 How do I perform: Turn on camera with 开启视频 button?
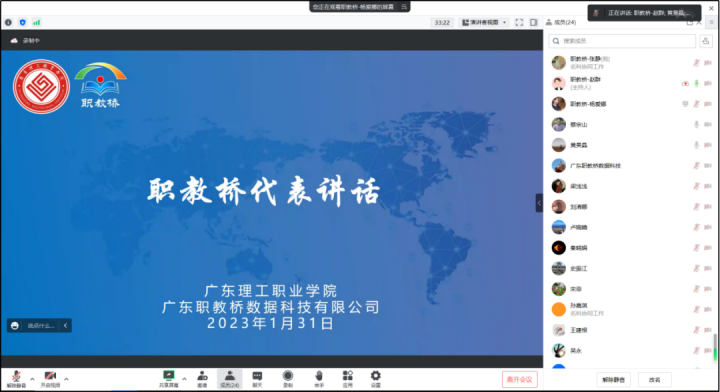[x=50, y=379]
